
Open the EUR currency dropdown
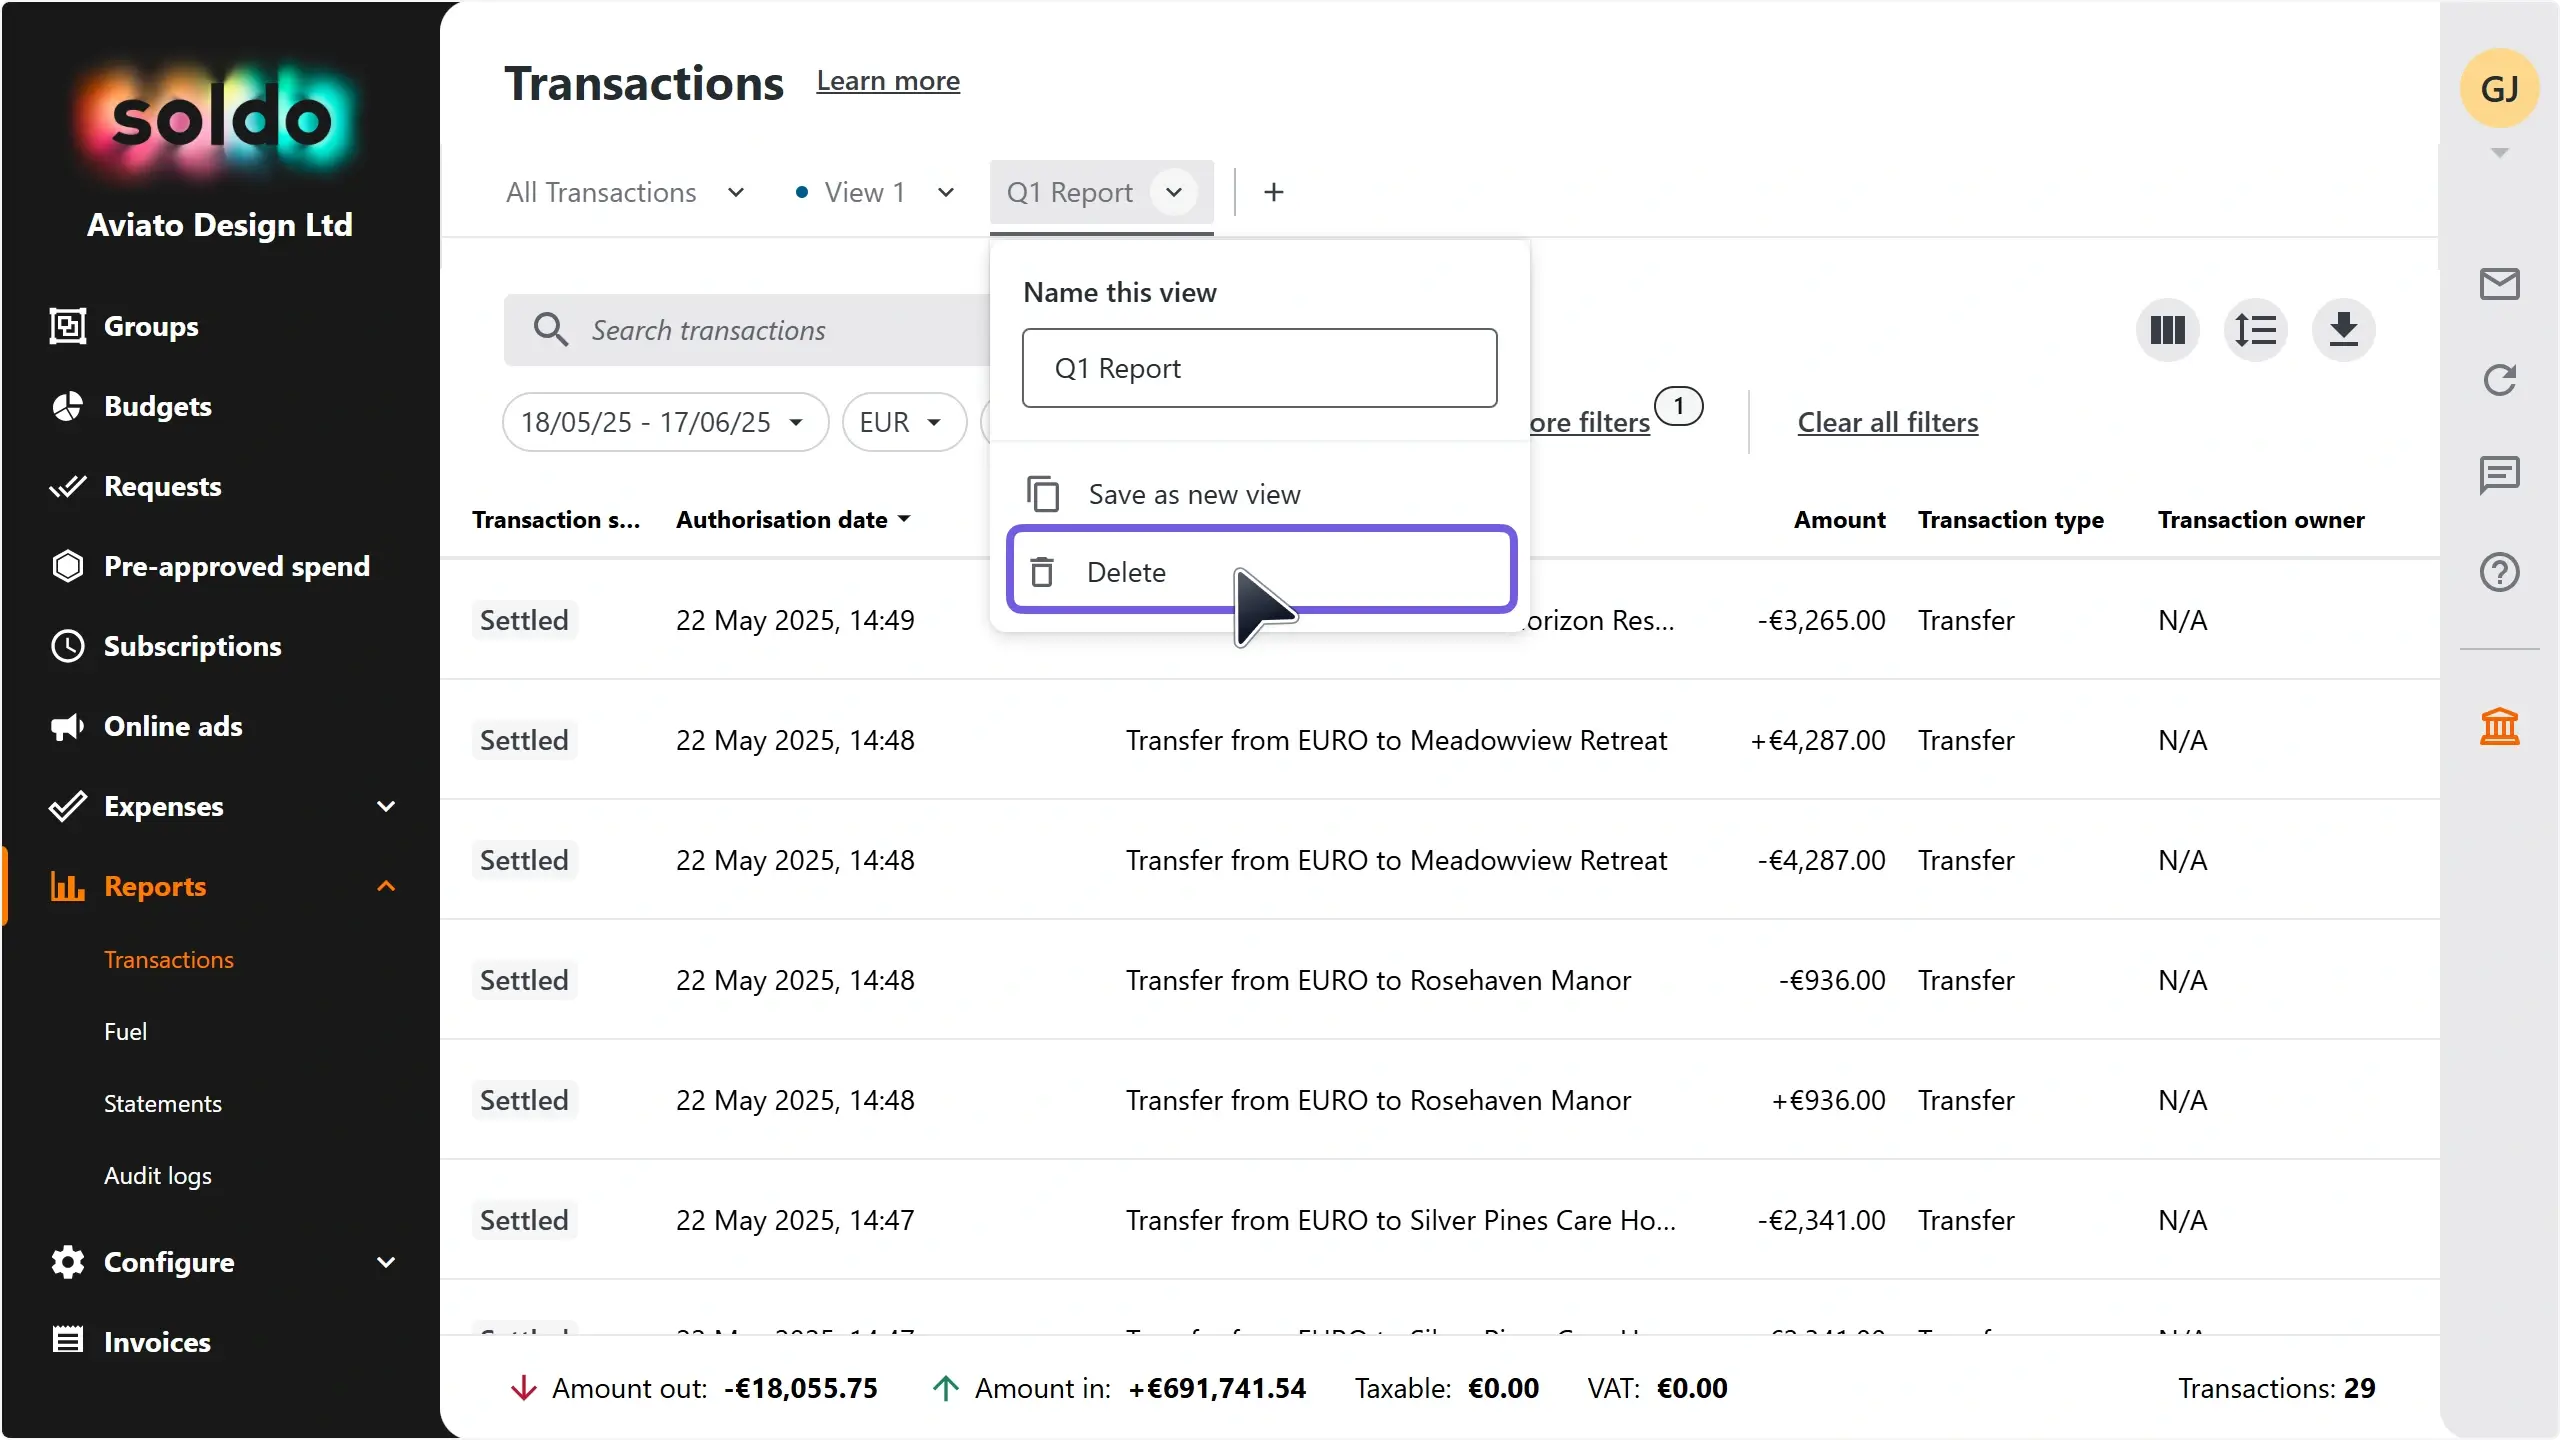[904, 422]
